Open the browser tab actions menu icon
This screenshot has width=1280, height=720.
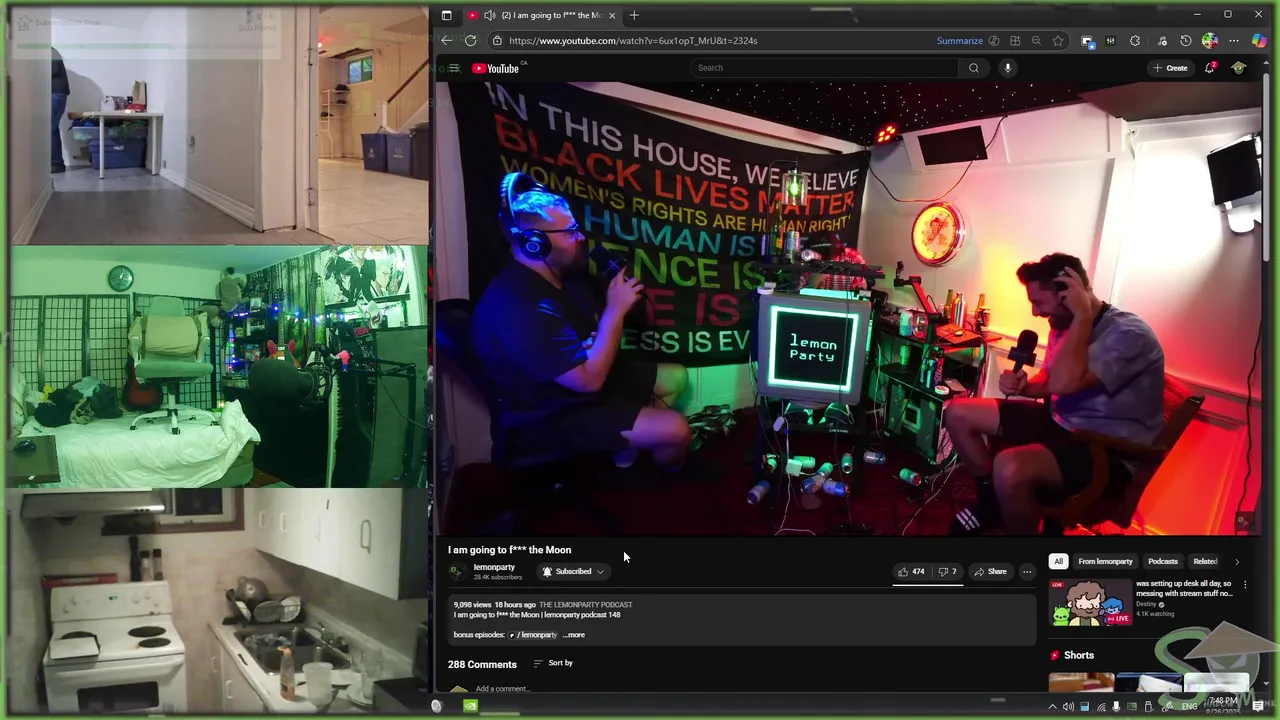tap(446, 15)
